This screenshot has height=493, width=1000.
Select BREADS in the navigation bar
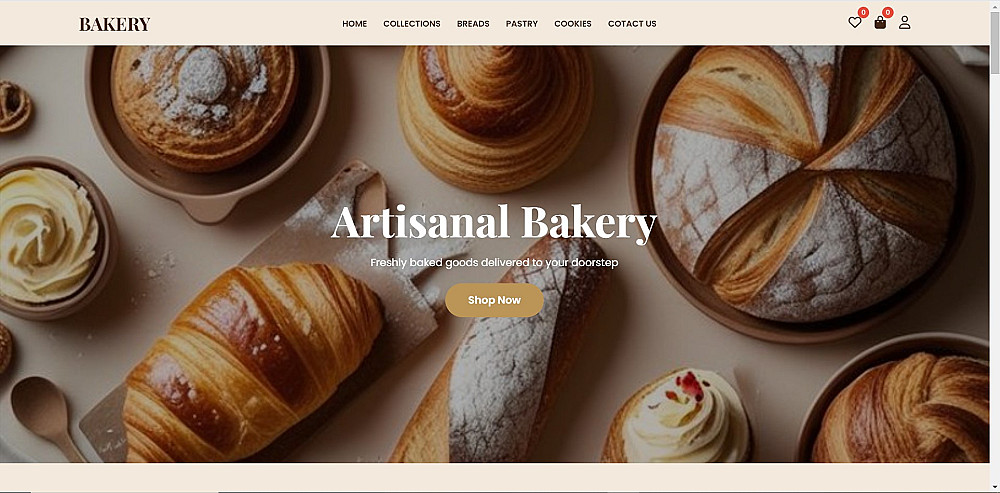pyautogui.click(x=473, y=24)
